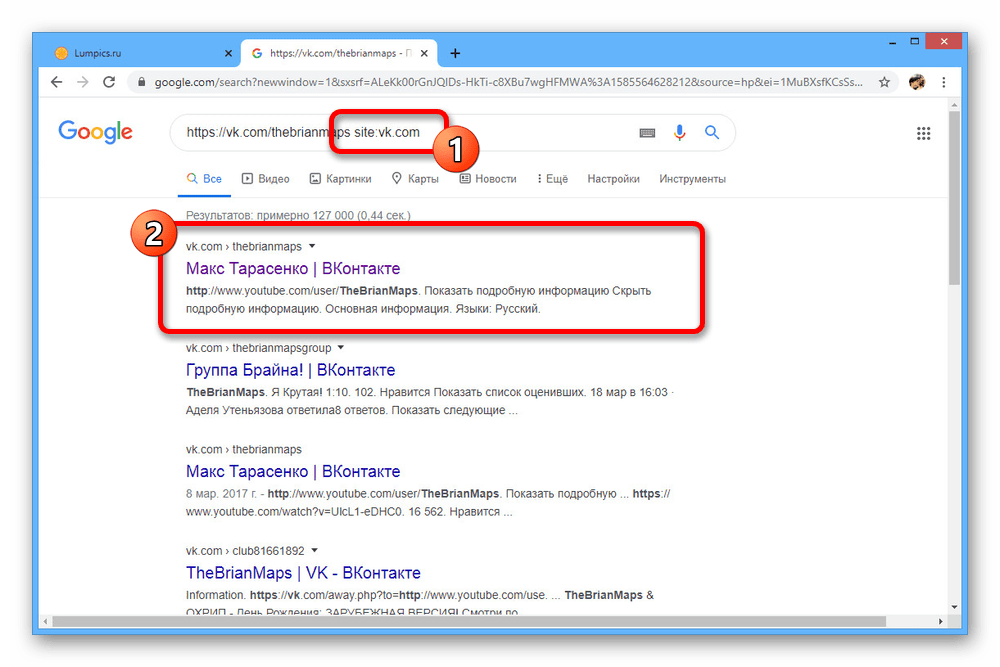Click the site lock icon in address bar
1000x667 pixels.
coord(142,82)
